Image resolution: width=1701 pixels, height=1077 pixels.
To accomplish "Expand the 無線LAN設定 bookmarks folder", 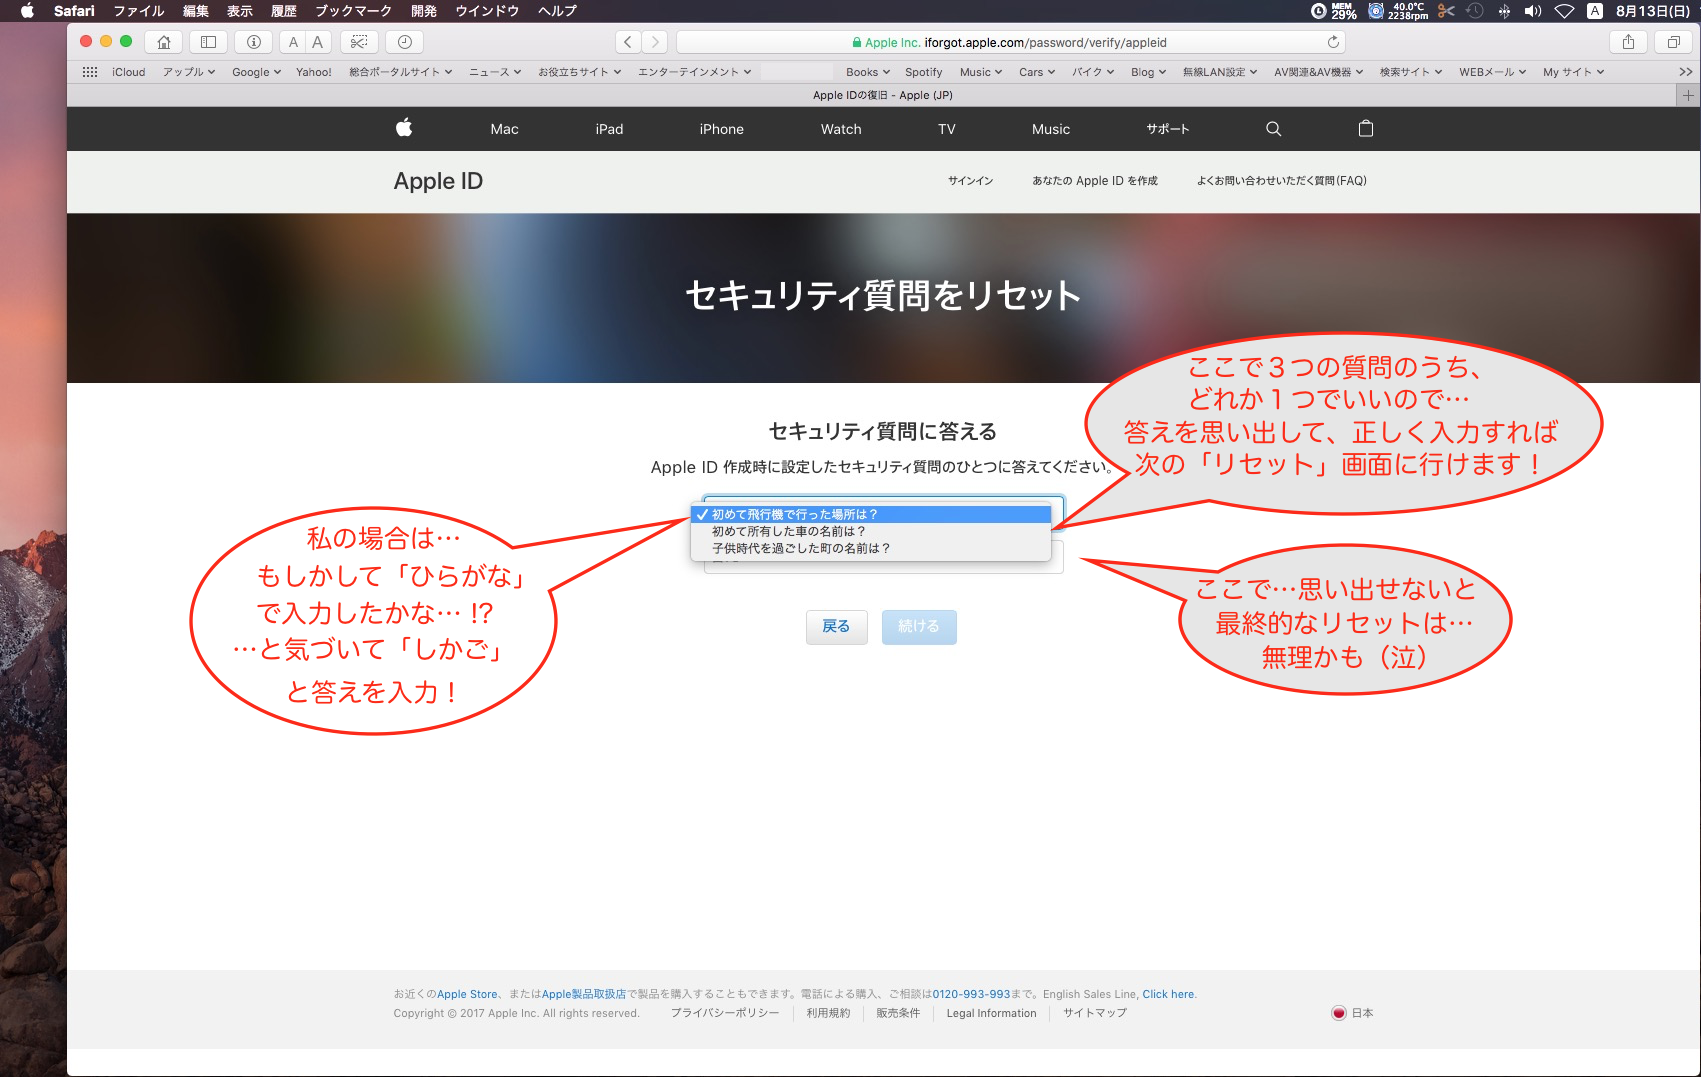I will coord(1220,72).
